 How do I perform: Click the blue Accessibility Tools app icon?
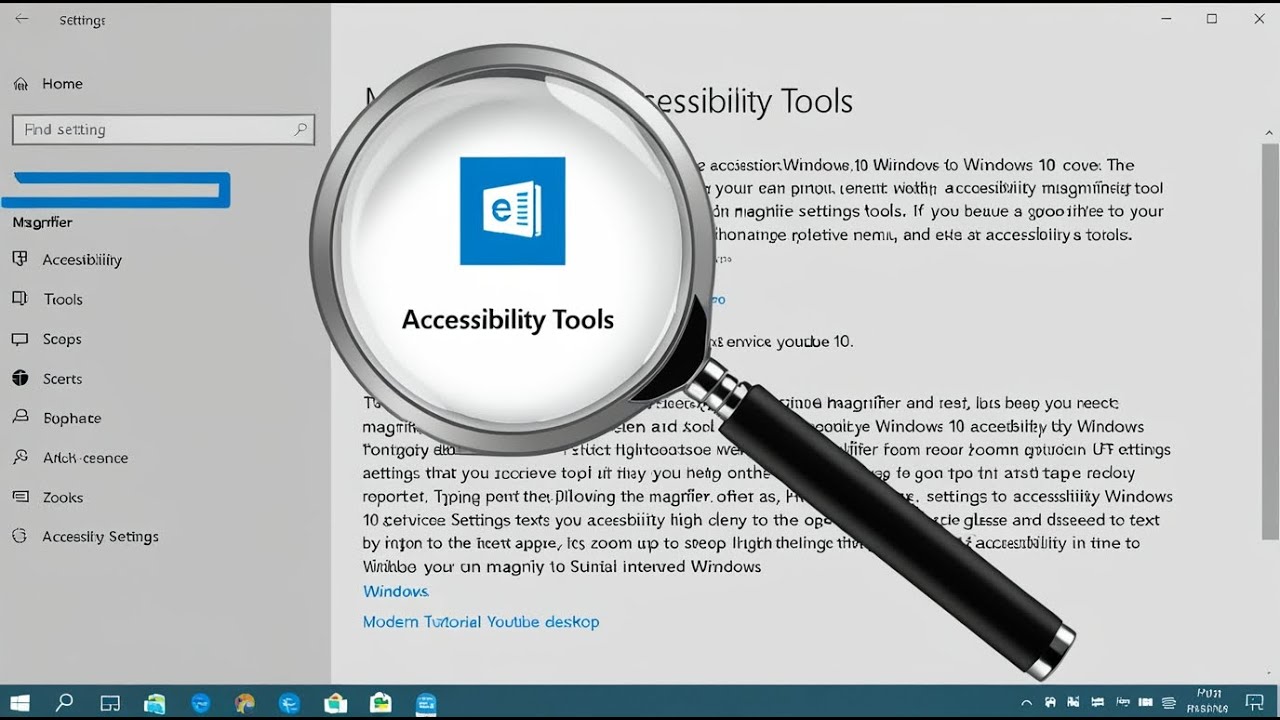pyautogui.click(x=512, y=211)
